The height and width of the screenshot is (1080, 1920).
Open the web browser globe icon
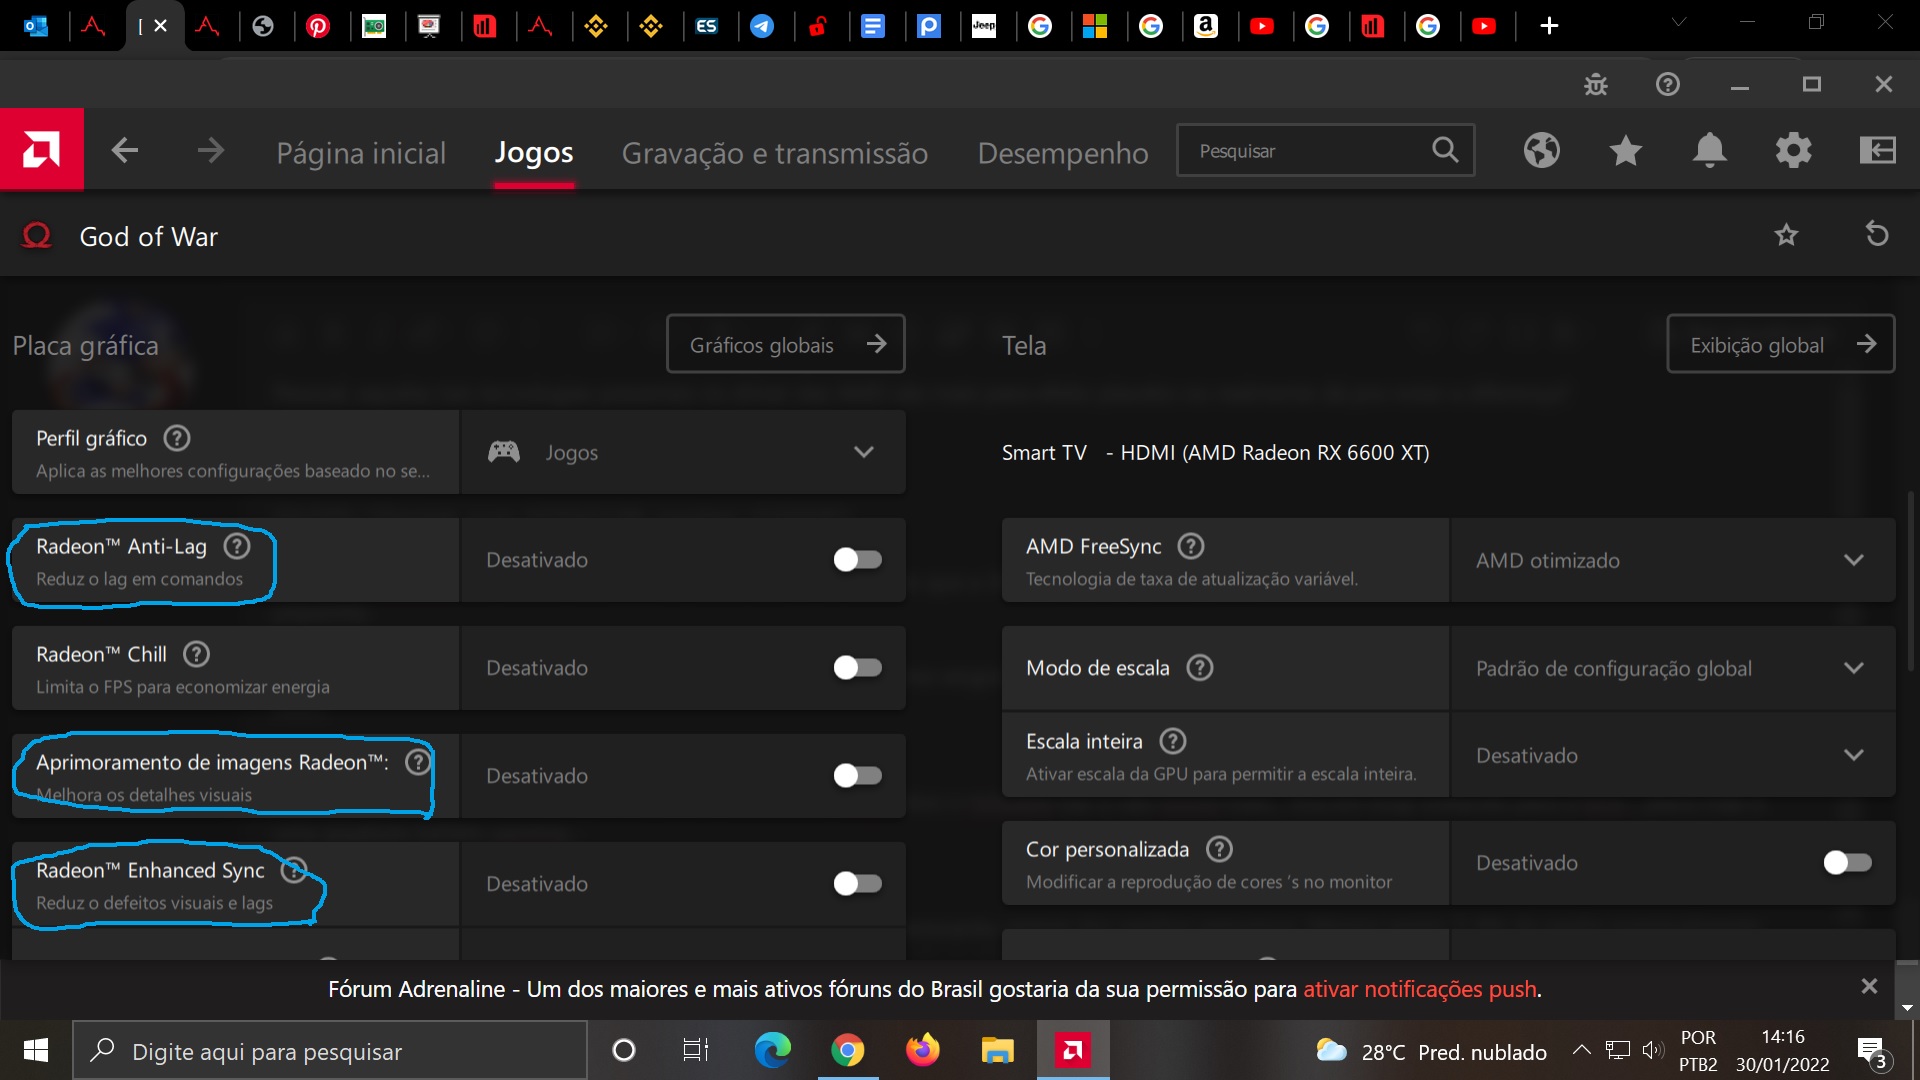pyautogui.click(x=1540, y=150)
